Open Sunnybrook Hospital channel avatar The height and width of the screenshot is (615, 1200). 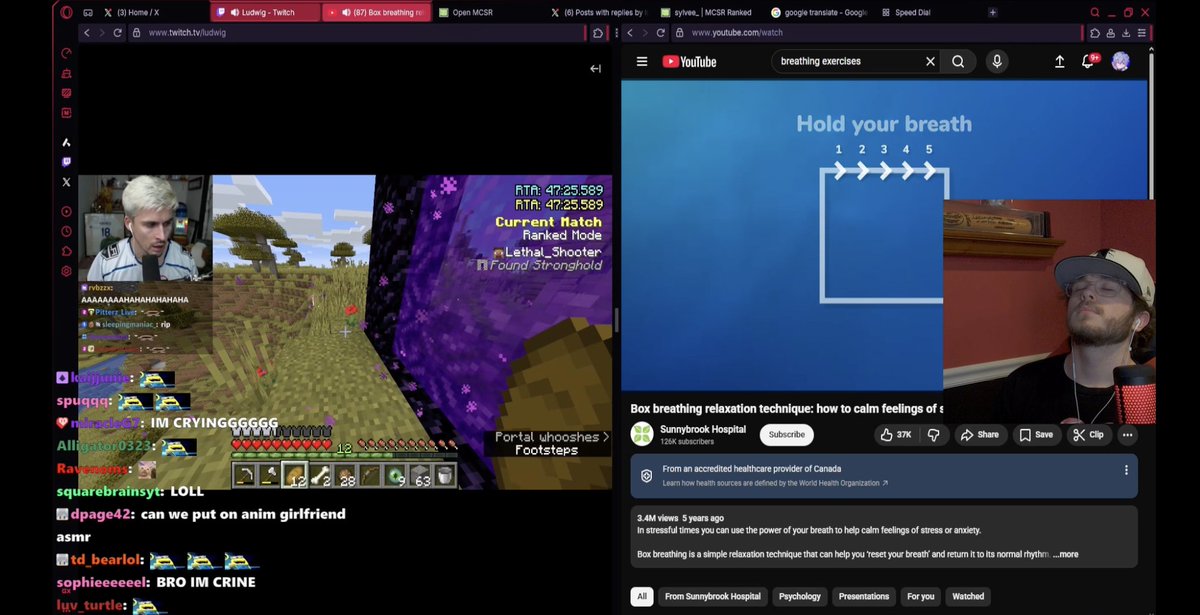click(642, 434)
